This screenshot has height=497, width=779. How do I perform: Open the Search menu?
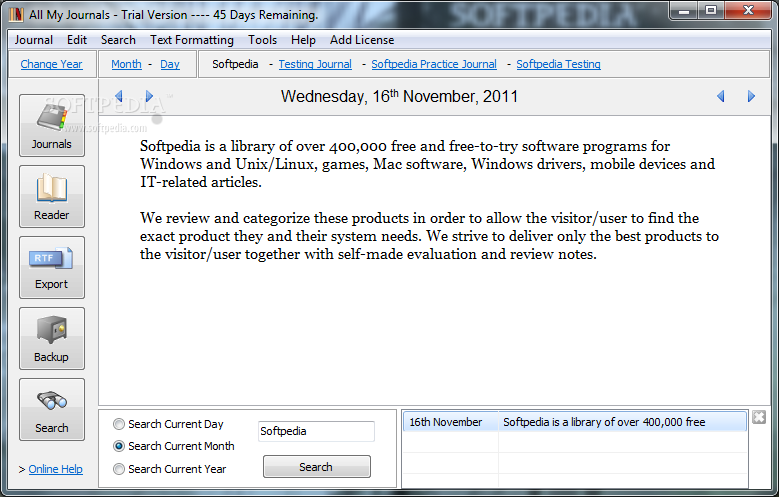(118, 40)
